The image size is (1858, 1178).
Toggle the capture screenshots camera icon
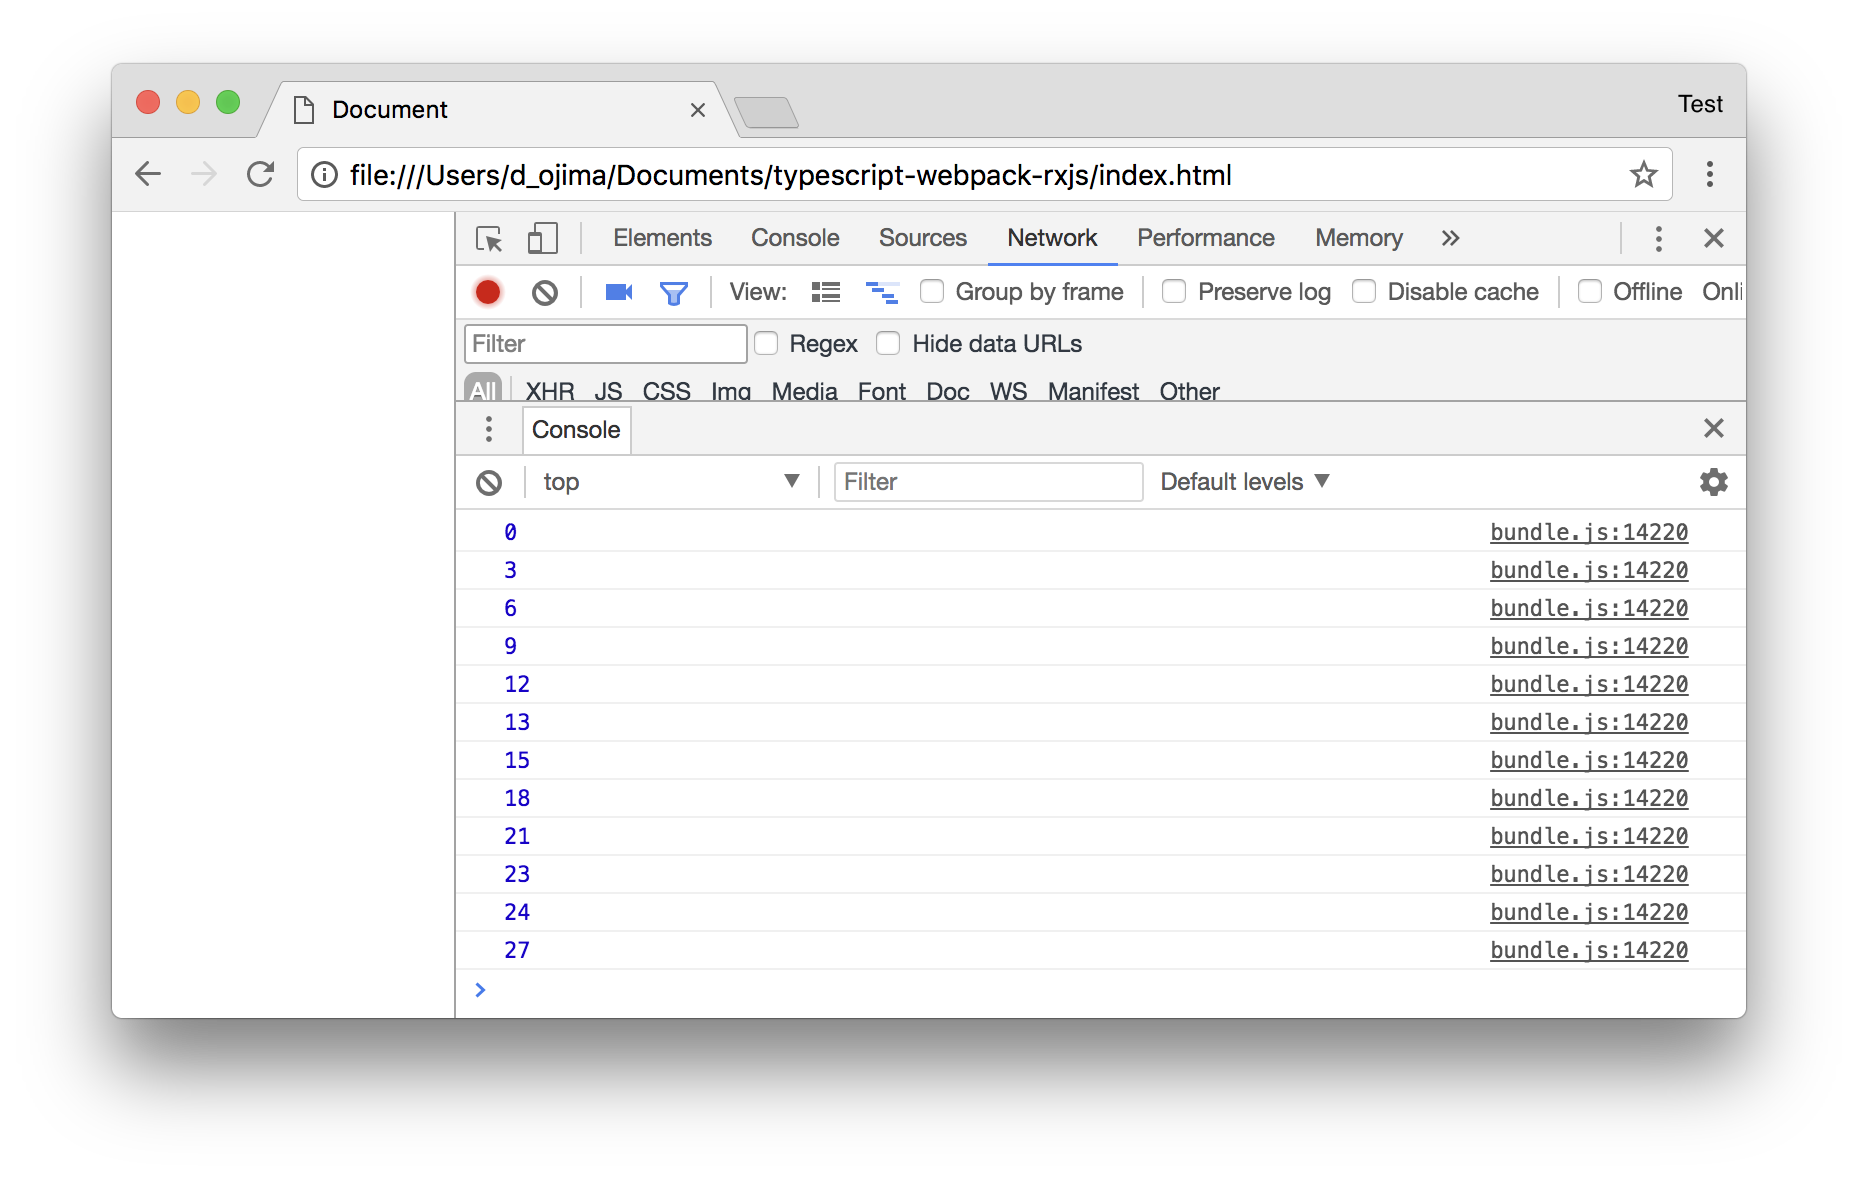(619, 292)
